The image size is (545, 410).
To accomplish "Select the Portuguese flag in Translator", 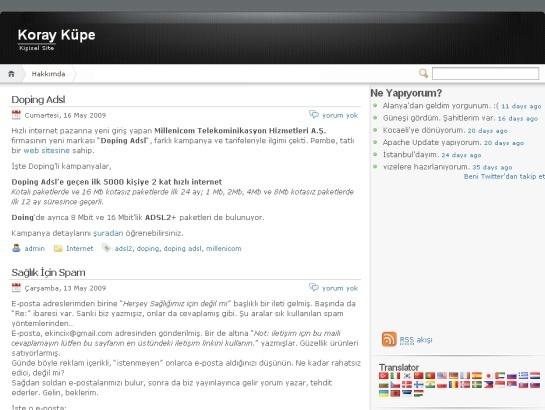I will pyautogui.click(x=430, y=376).
